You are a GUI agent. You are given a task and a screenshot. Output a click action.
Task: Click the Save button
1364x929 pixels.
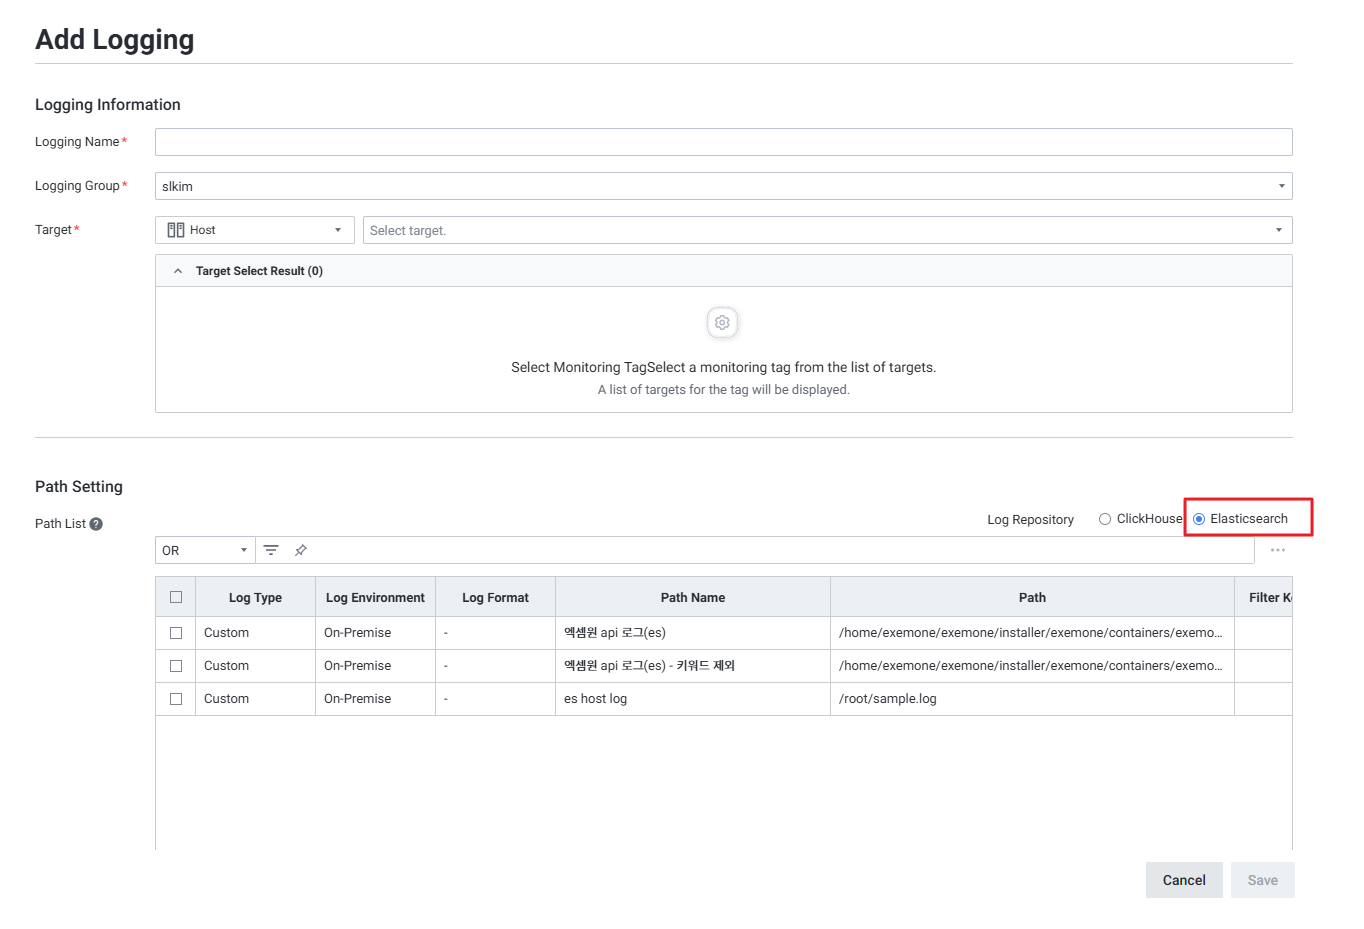coord(1262,880)
